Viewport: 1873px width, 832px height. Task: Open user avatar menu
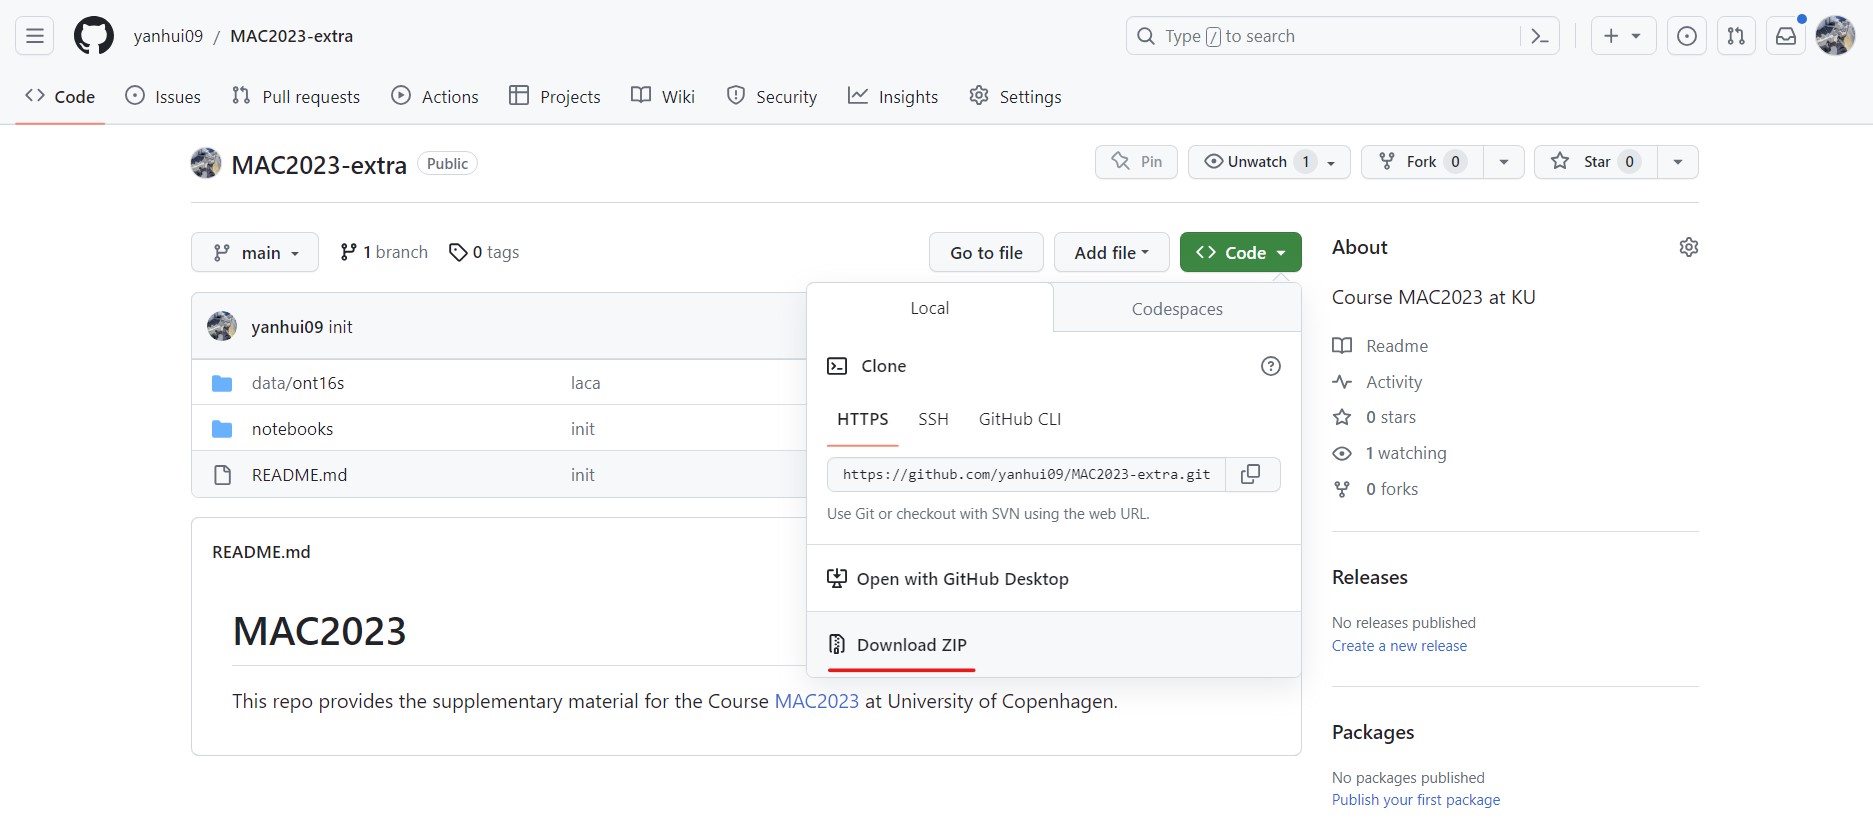click(x=1835, y=36)
